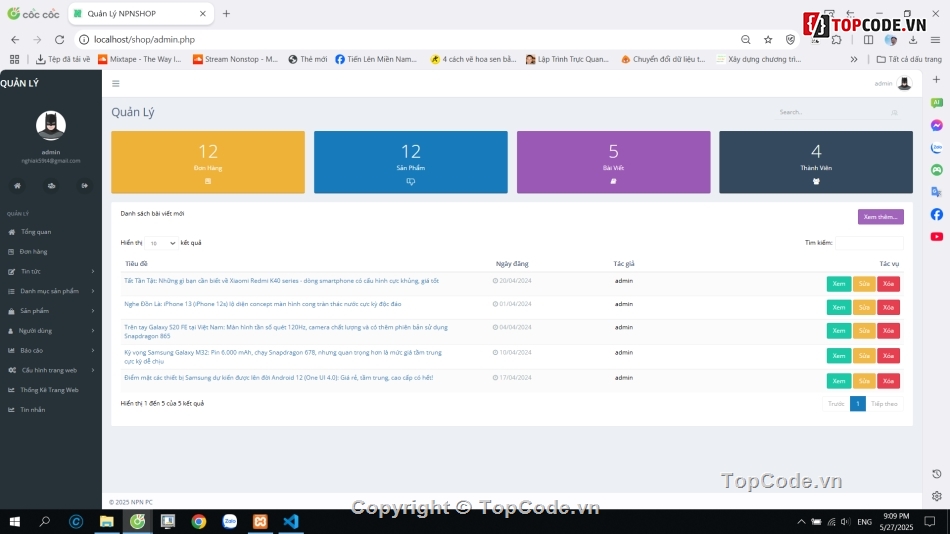Click the Thành Viên card icon
Viewport: 950px width, 534px height.
[816, 181]
